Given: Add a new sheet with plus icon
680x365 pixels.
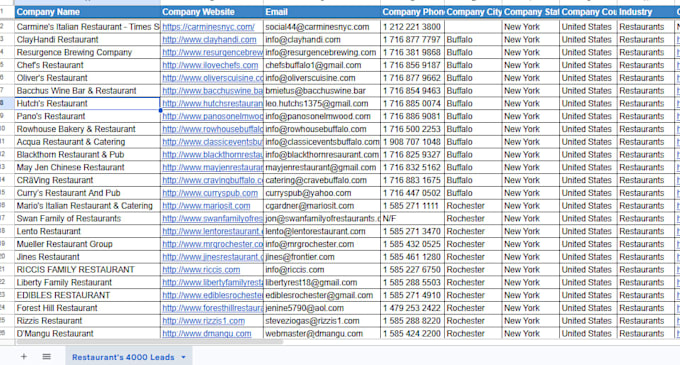Looking at the screenshot, I should click(24, 357).
